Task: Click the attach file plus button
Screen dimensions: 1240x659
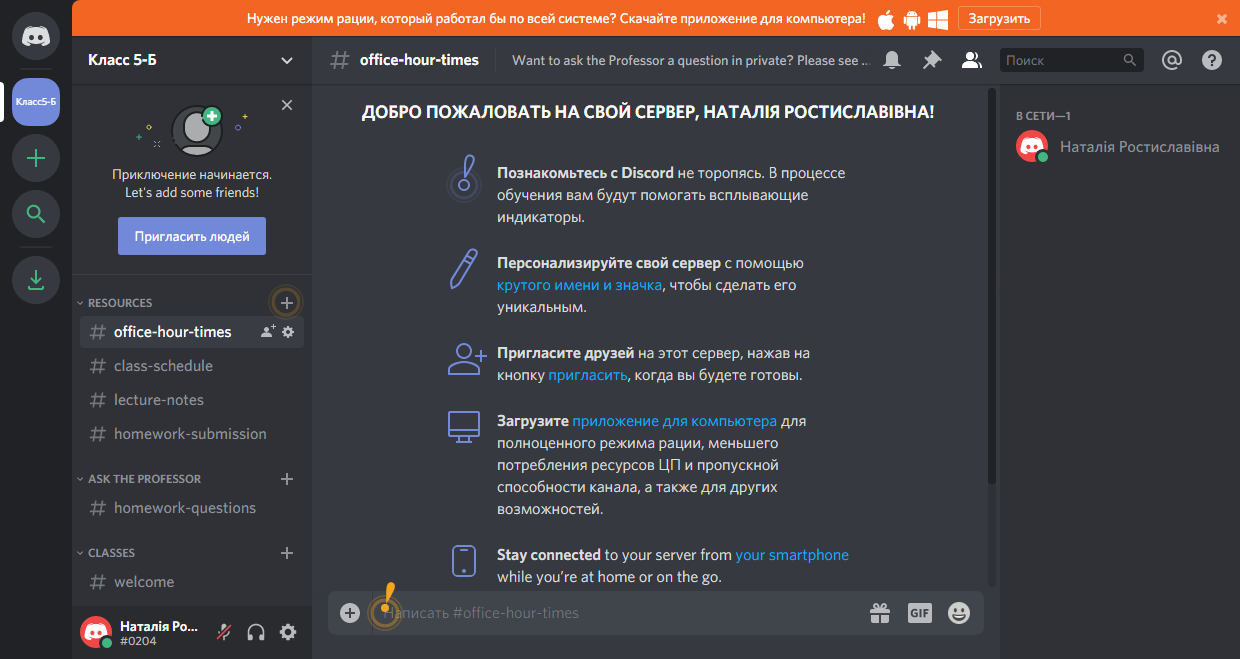Action: click(x=350, y=613)
